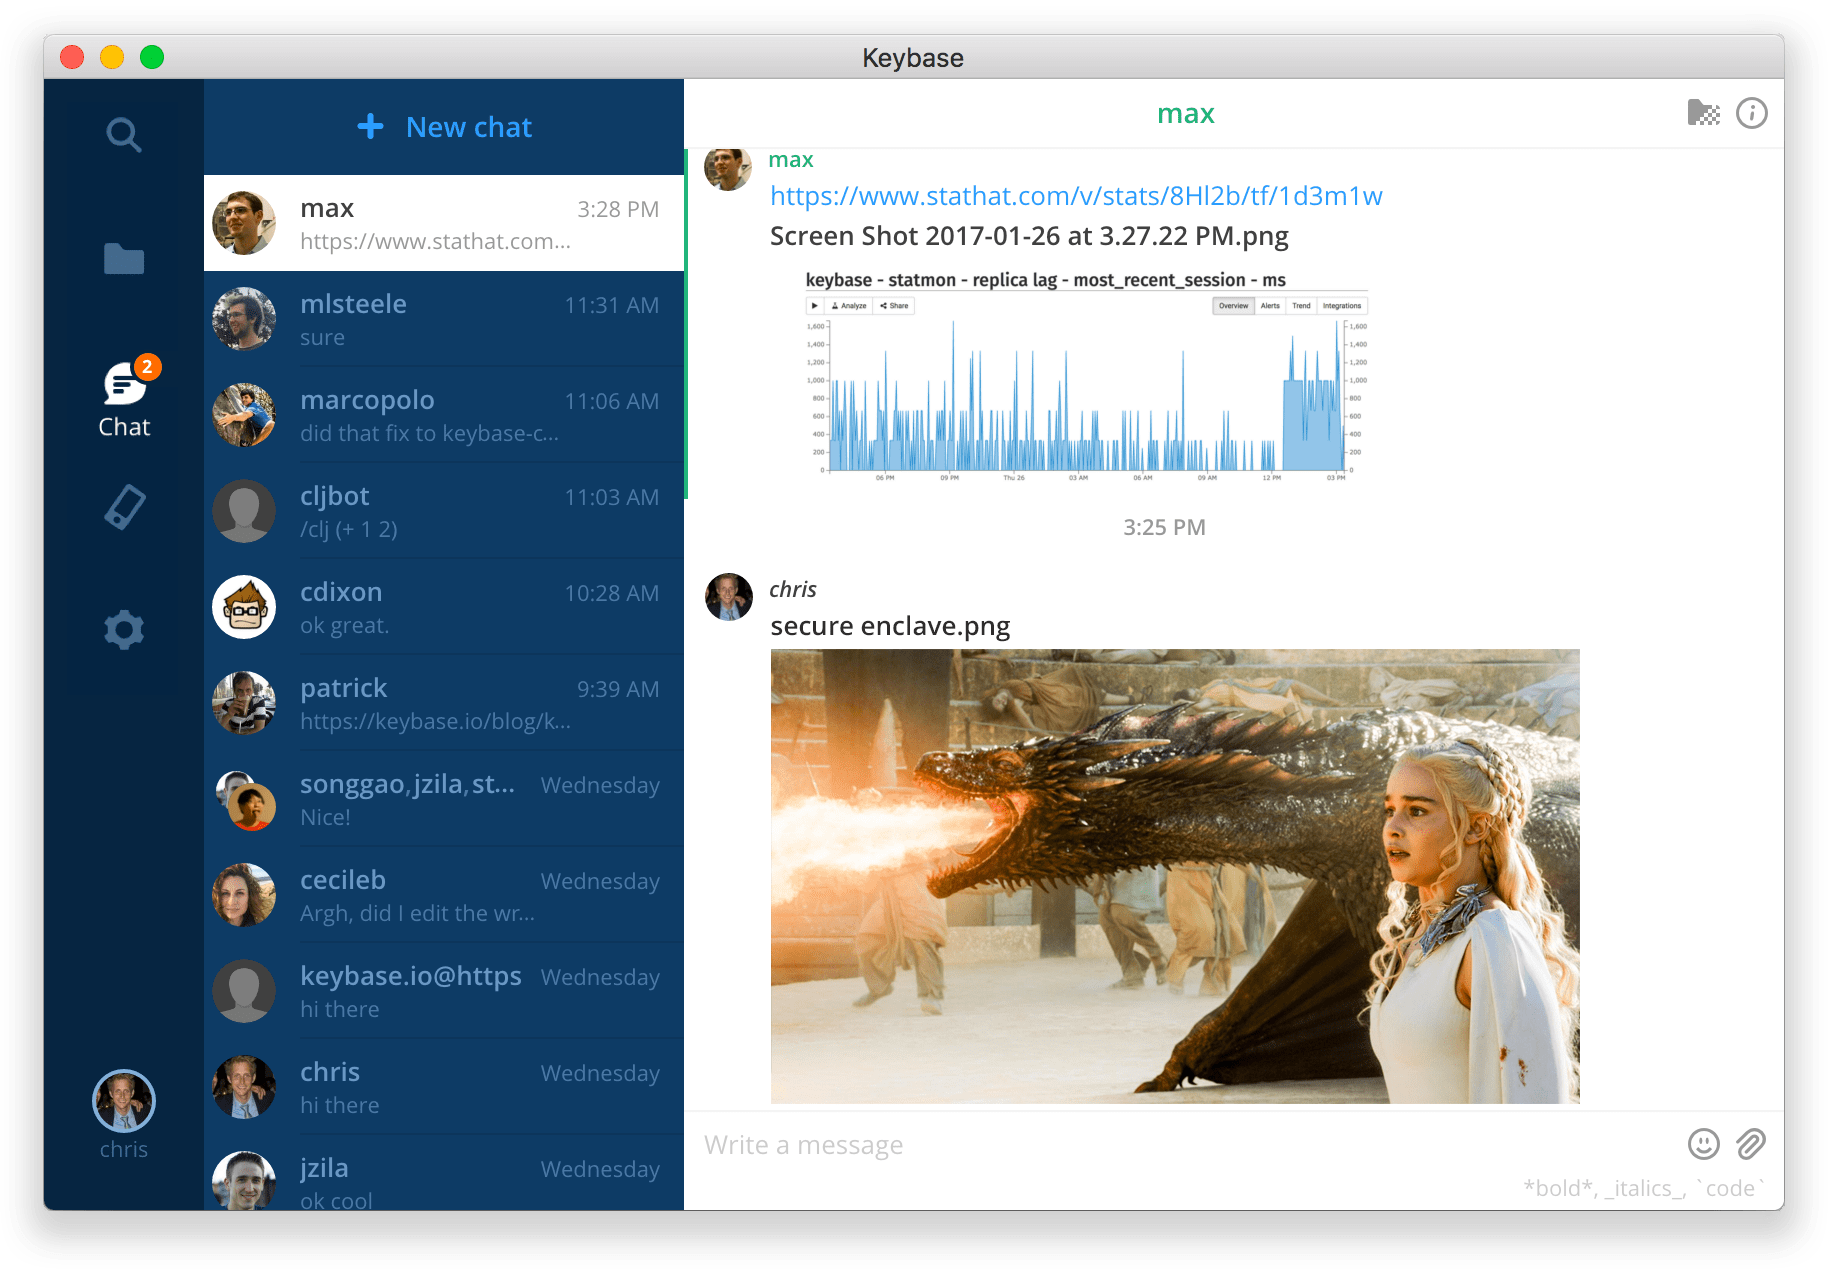Screen dimensions: 1835x1274
Task: Click the secure enclave.png filename text
Action: click(890, 627)
